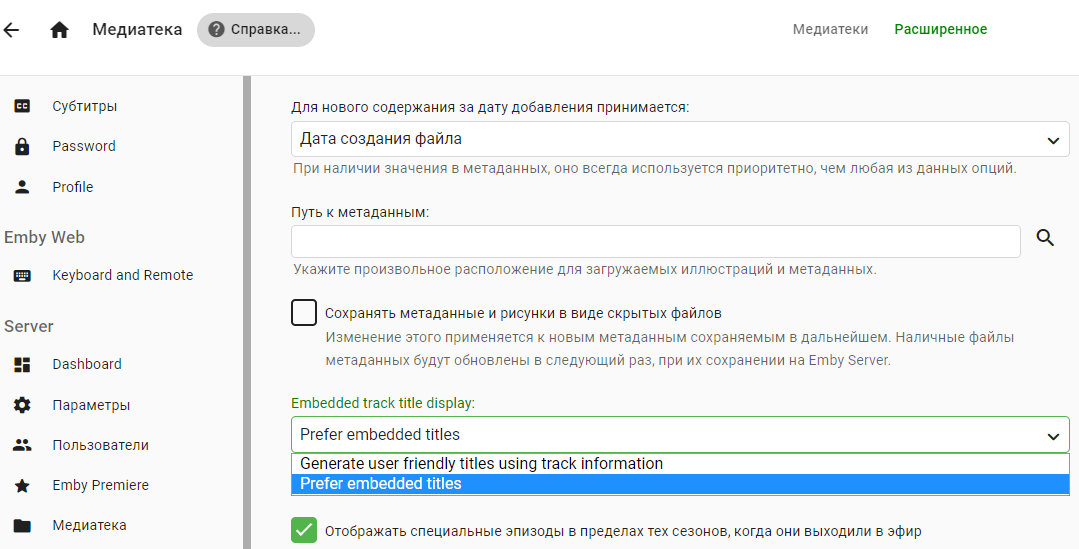The width and height of the screenshot is (1079, 549).
Task: Open Subtitles (Субтитры) settings icon
Action: pos(22,106)
